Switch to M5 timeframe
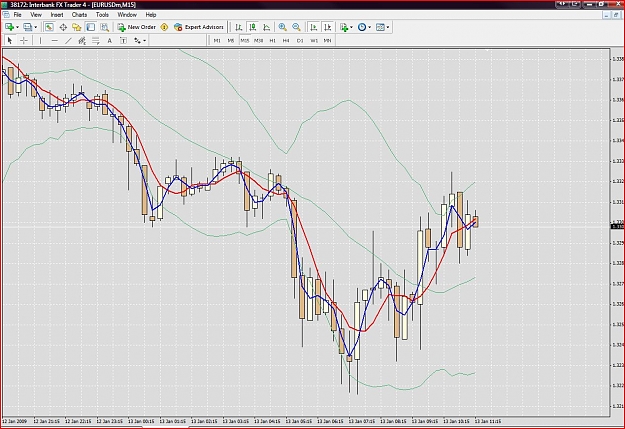This screenshot has width=625, height=429. (x=231, y=40)
